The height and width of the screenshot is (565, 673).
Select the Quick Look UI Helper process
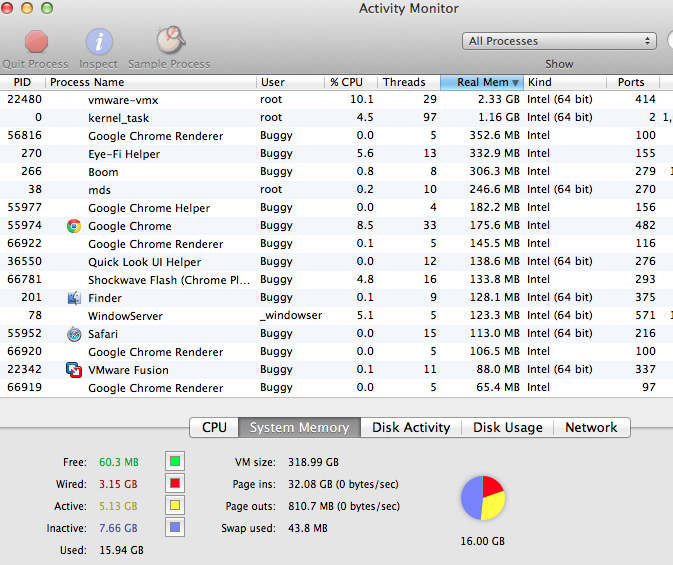pyautogui.click(x=336, y=262)
